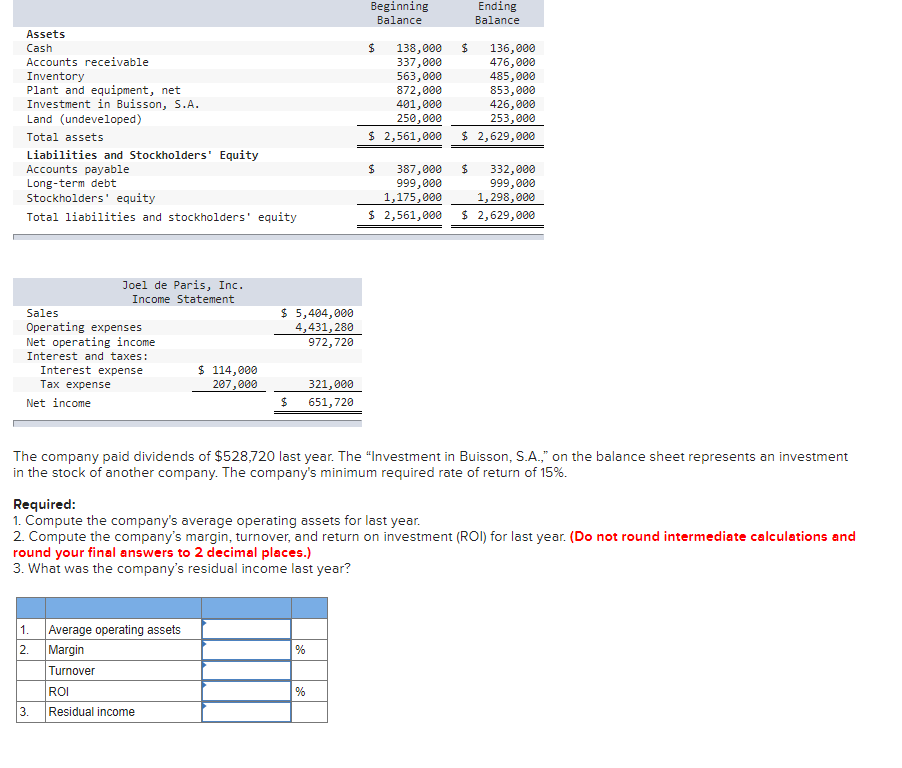
Task: Click the Sales amount $5,404,000
Action: point(317,313)
